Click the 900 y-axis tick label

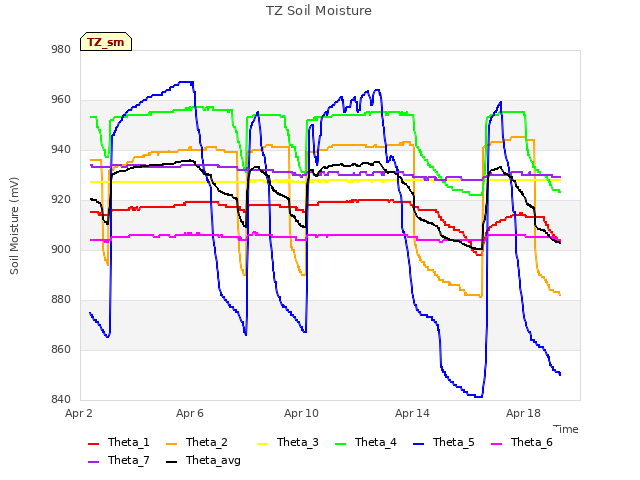coord(61,249)
